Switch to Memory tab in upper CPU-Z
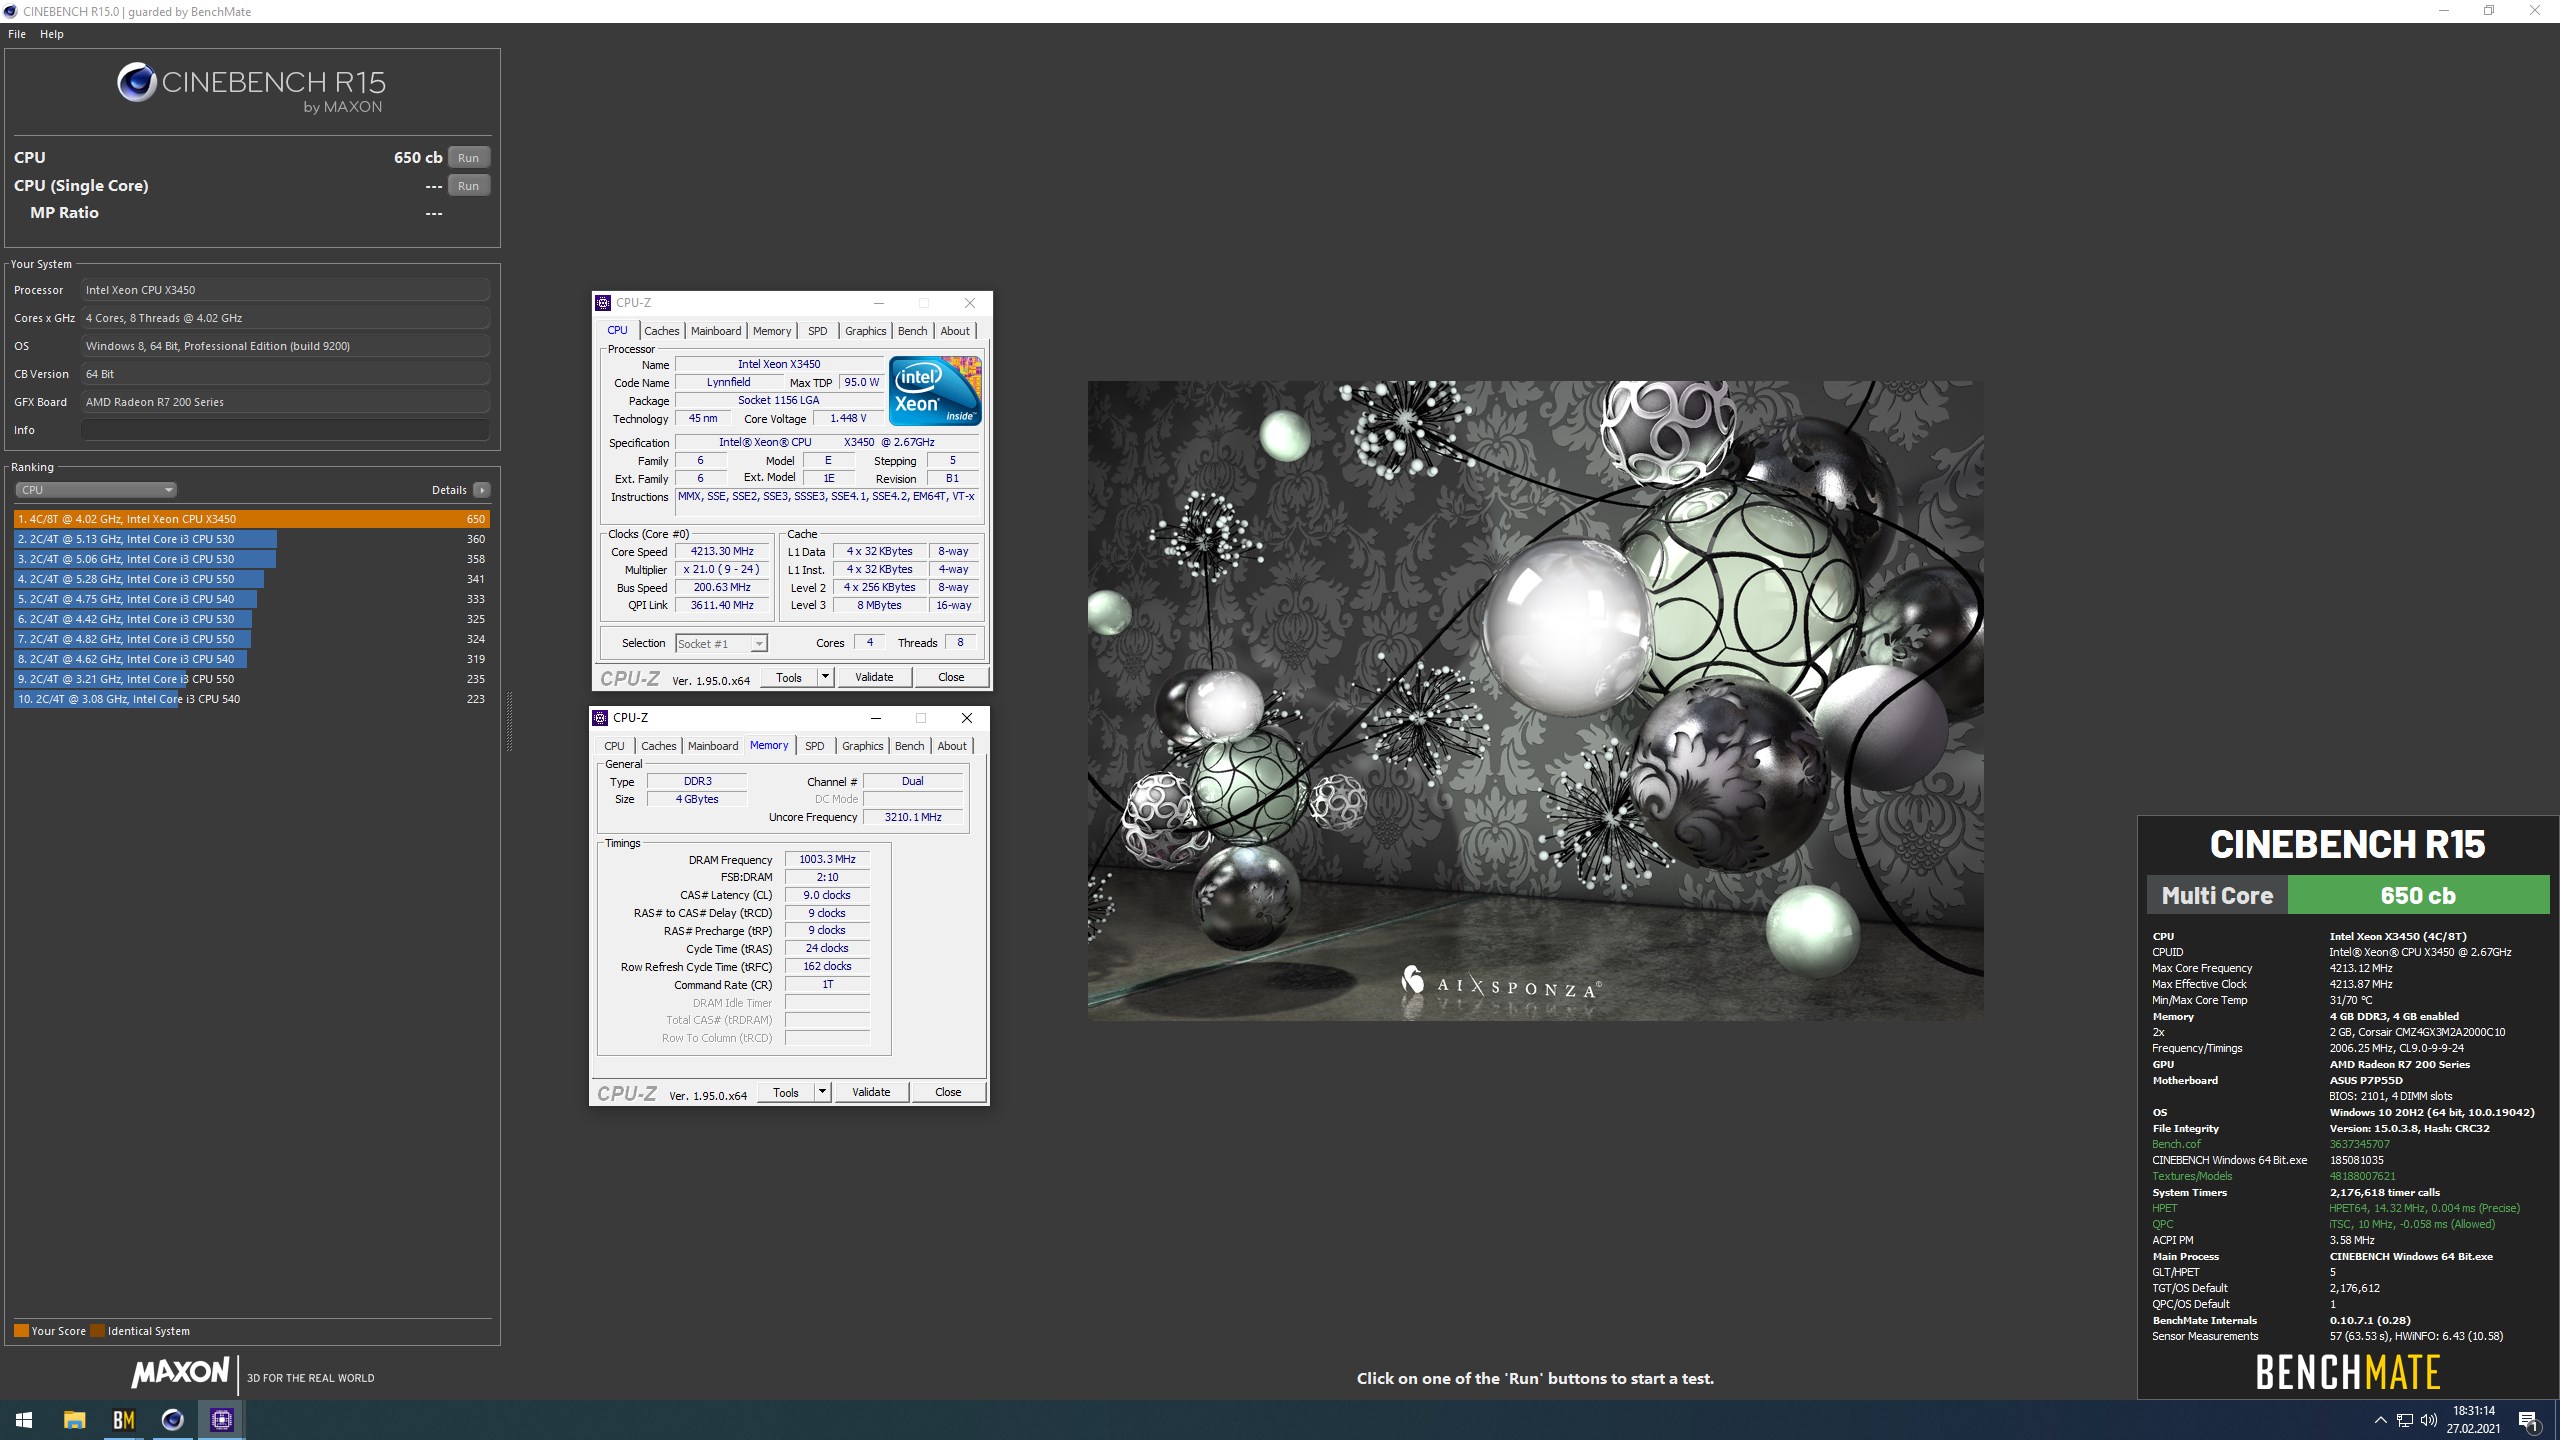 [772, 331]
